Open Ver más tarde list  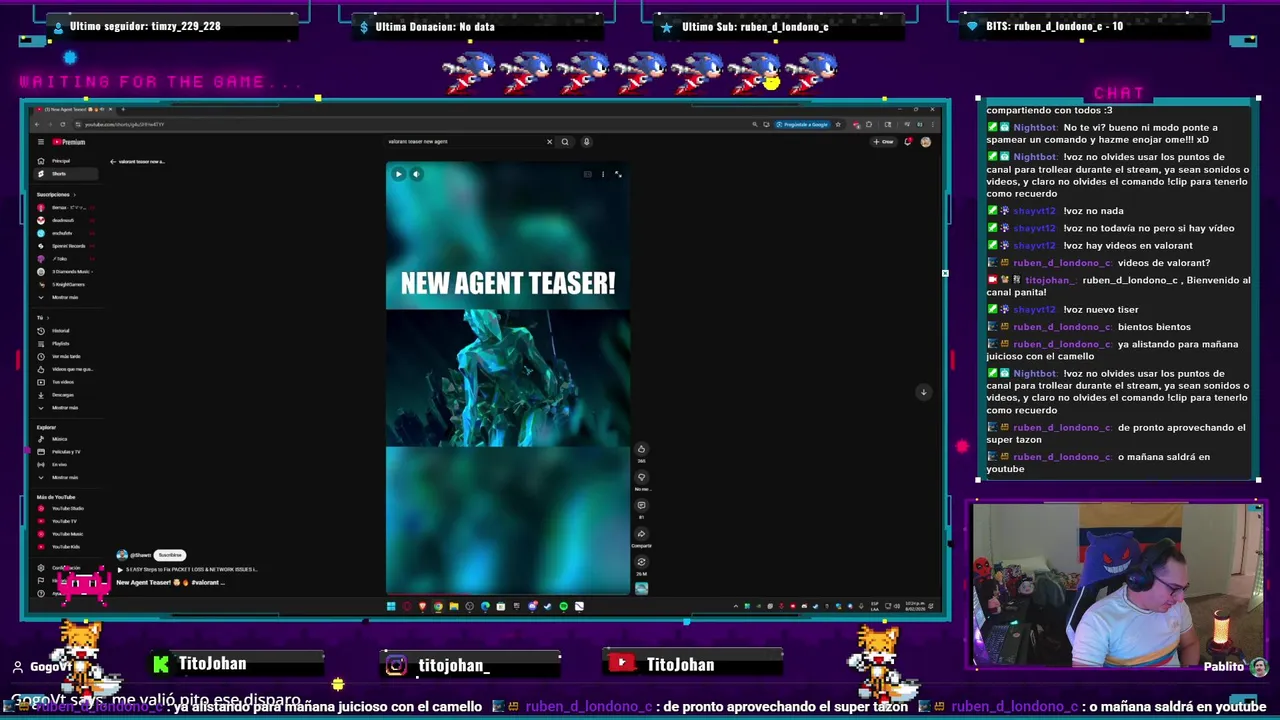tap(65, 356)
